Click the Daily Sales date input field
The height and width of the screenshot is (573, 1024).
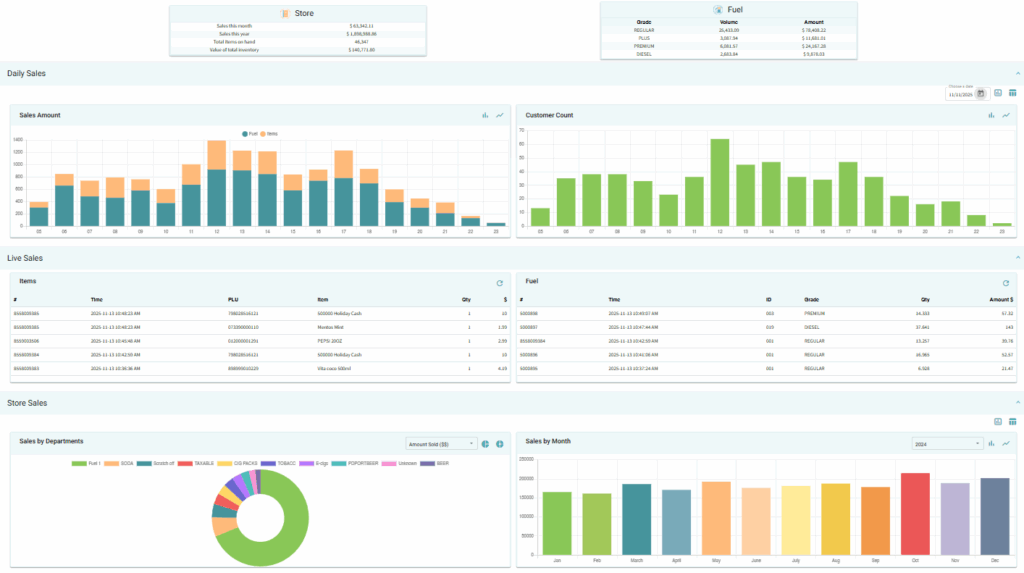[x=960, y=93]
